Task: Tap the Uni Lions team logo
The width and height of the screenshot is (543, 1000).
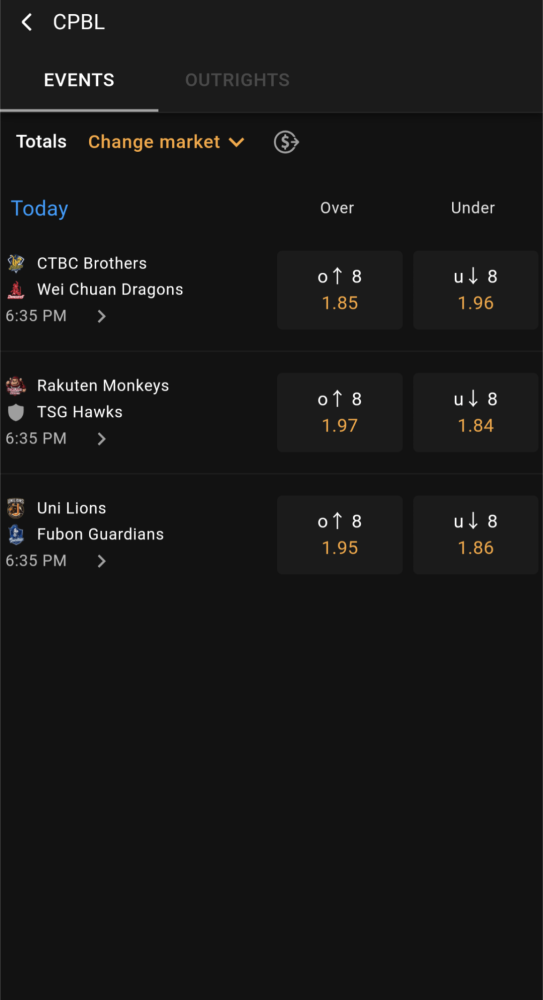Action: [x=16, y=508]
